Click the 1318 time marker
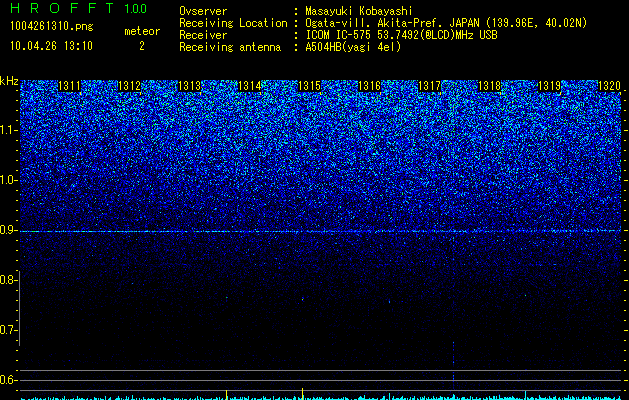This screenshot has height=400, width=629. pos(489,86)
